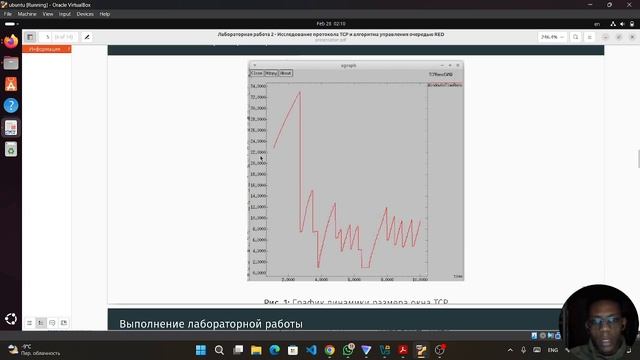This screenshot has height=360, width=640.
Task: Open the document search tool
Action: click(x=576, y=37)
